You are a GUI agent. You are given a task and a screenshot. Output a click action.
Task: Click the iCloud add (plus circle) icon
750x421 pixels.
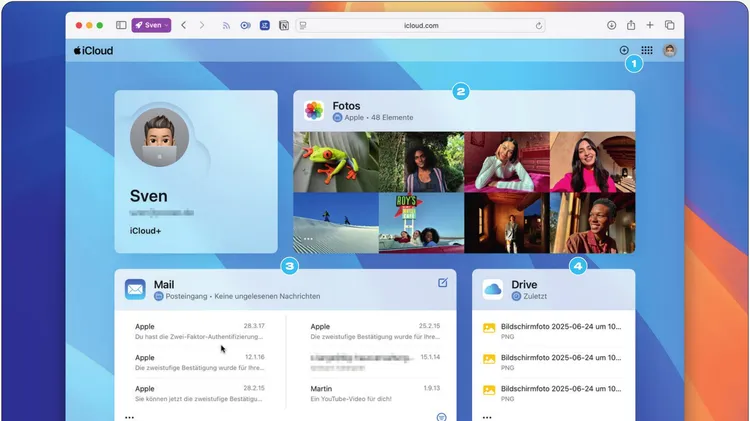click(x=624, y=50)
